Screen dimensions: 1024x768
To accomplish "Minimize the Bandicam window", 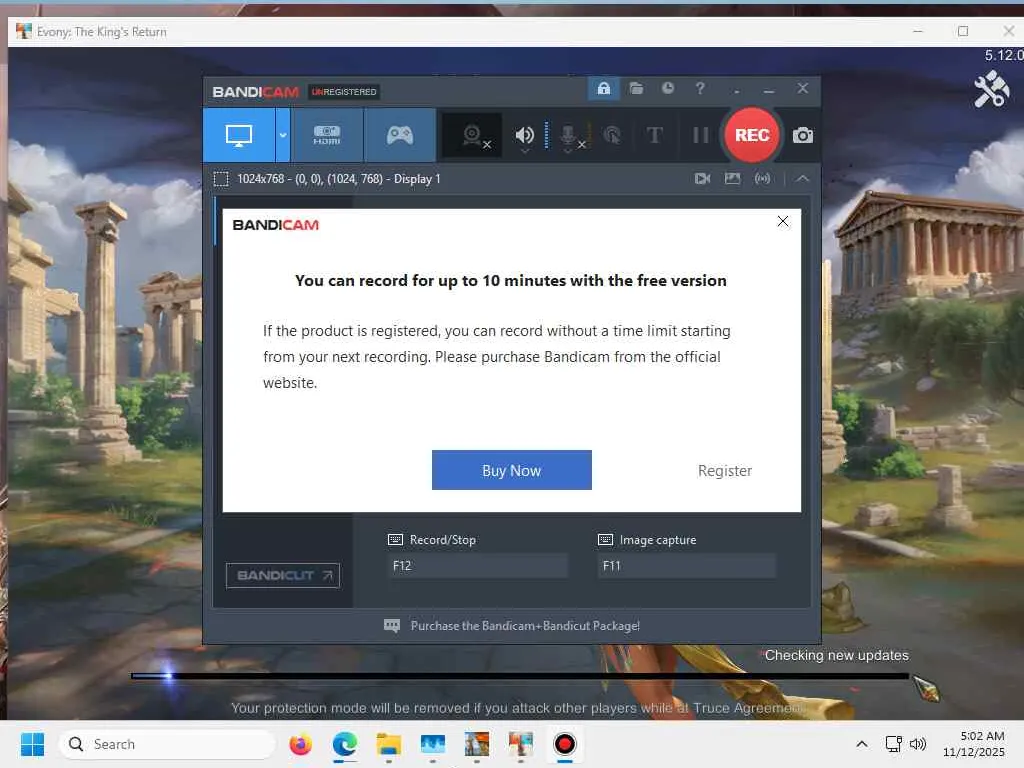I will click(769, 89).
